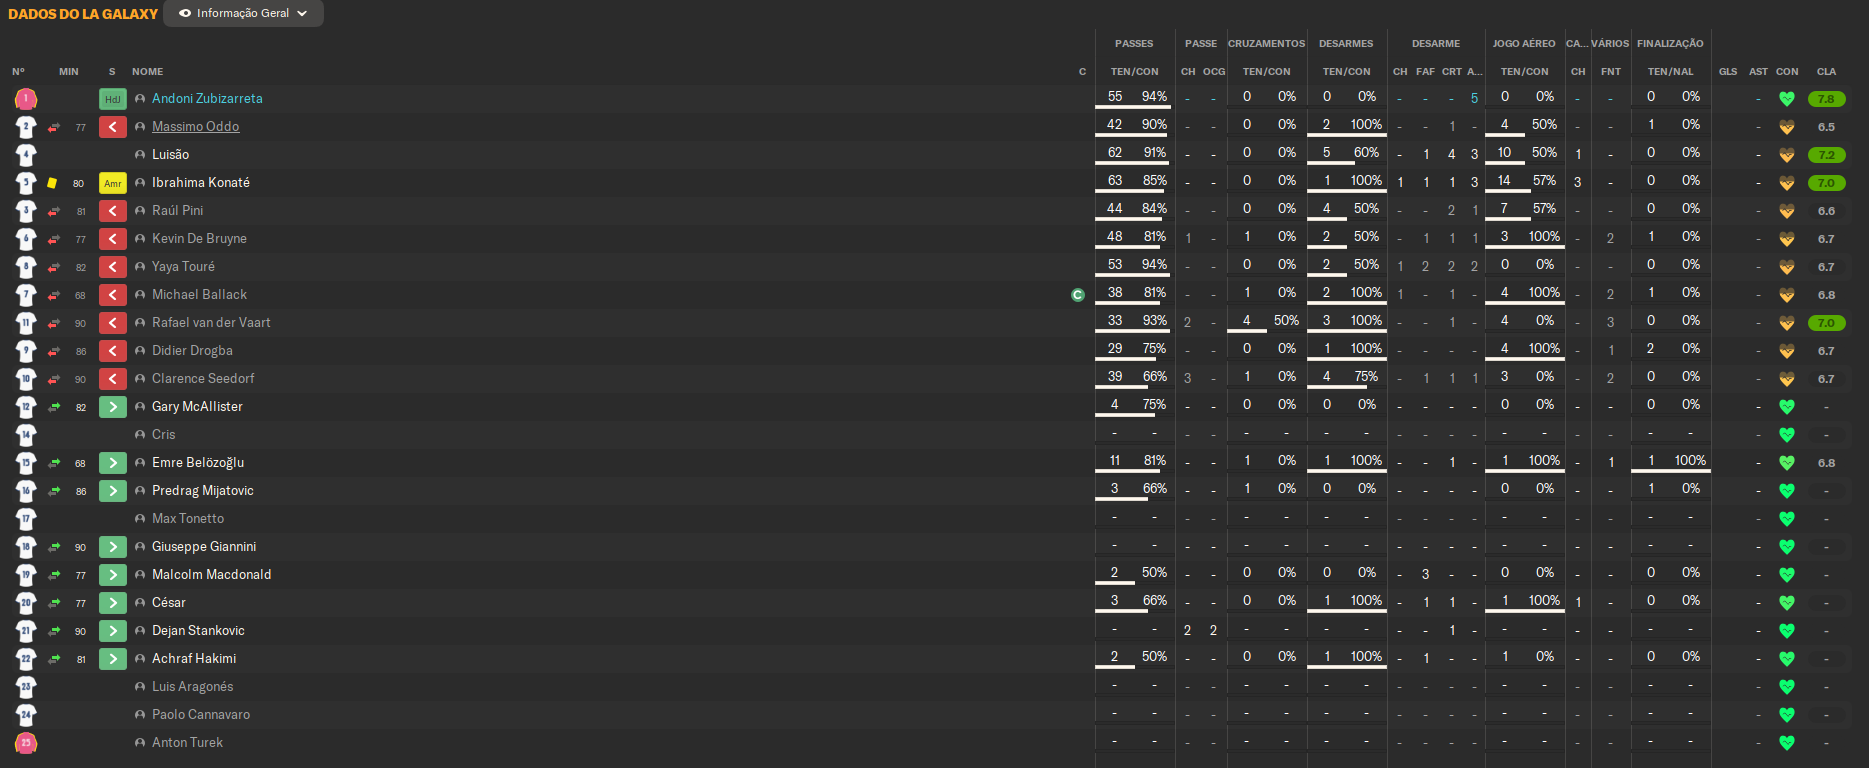This screenshot has width=1869, height=768.
Task: Click Rafael van der Vaart's 7.0 rating
Action: (x=1826, y=323)
